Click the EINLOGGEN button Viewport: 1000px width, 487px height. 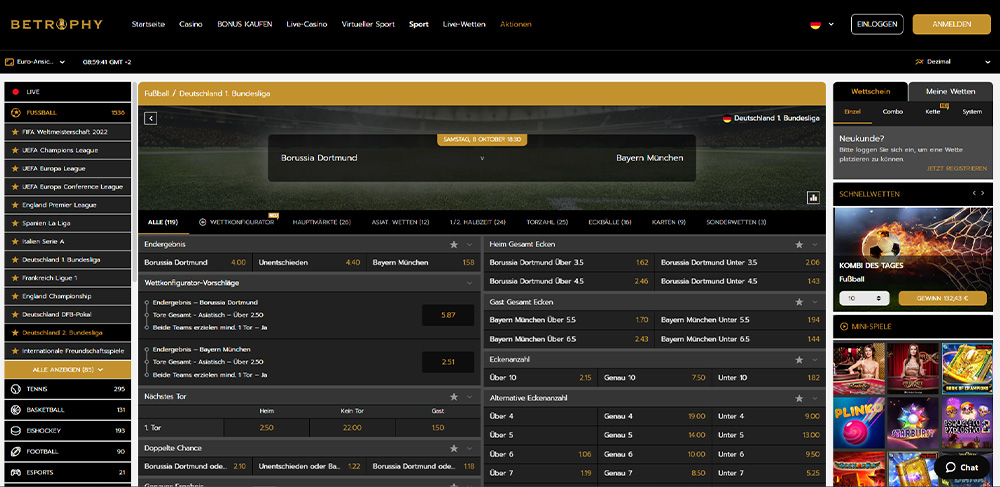[877, 24]
